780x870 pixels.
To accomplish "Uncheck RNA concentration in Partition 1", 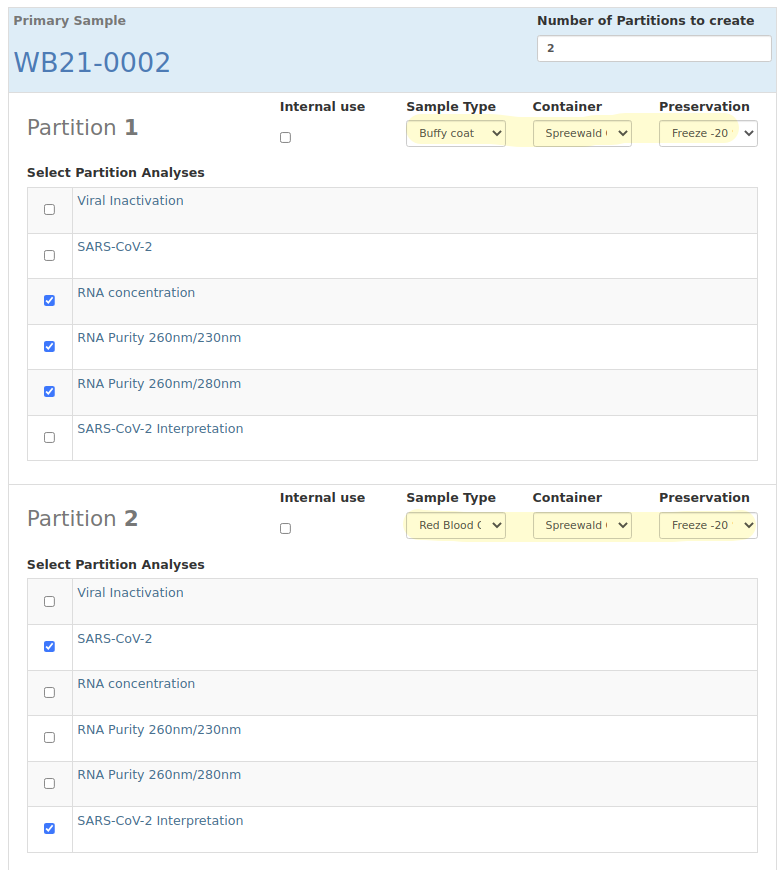I will tap(50, 301).
